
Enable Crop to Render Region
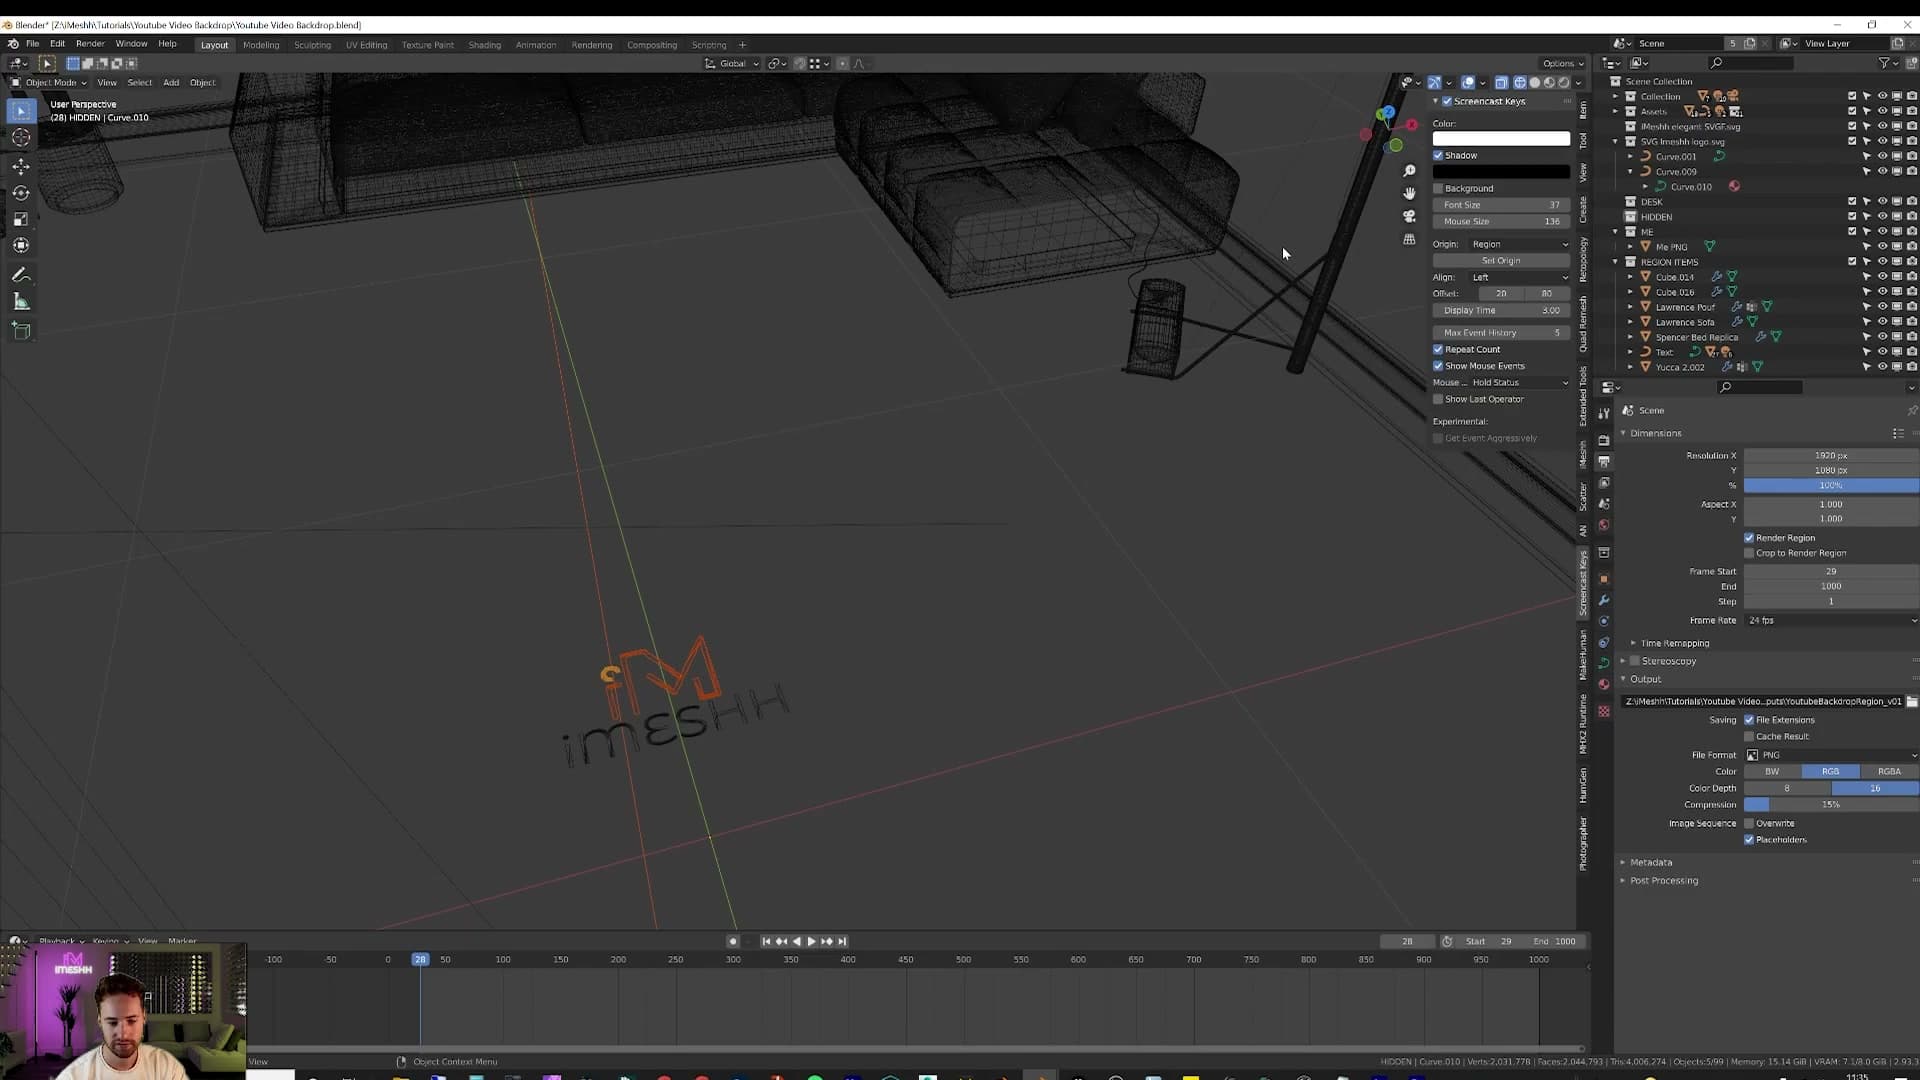tap(1749, 553)
